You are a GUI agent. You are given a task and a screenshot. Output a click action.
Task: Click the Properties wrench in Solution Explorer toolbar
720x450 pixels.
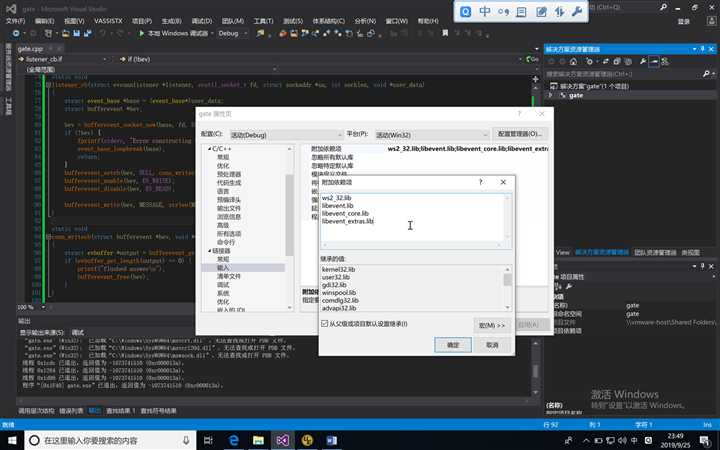point(643,61)
